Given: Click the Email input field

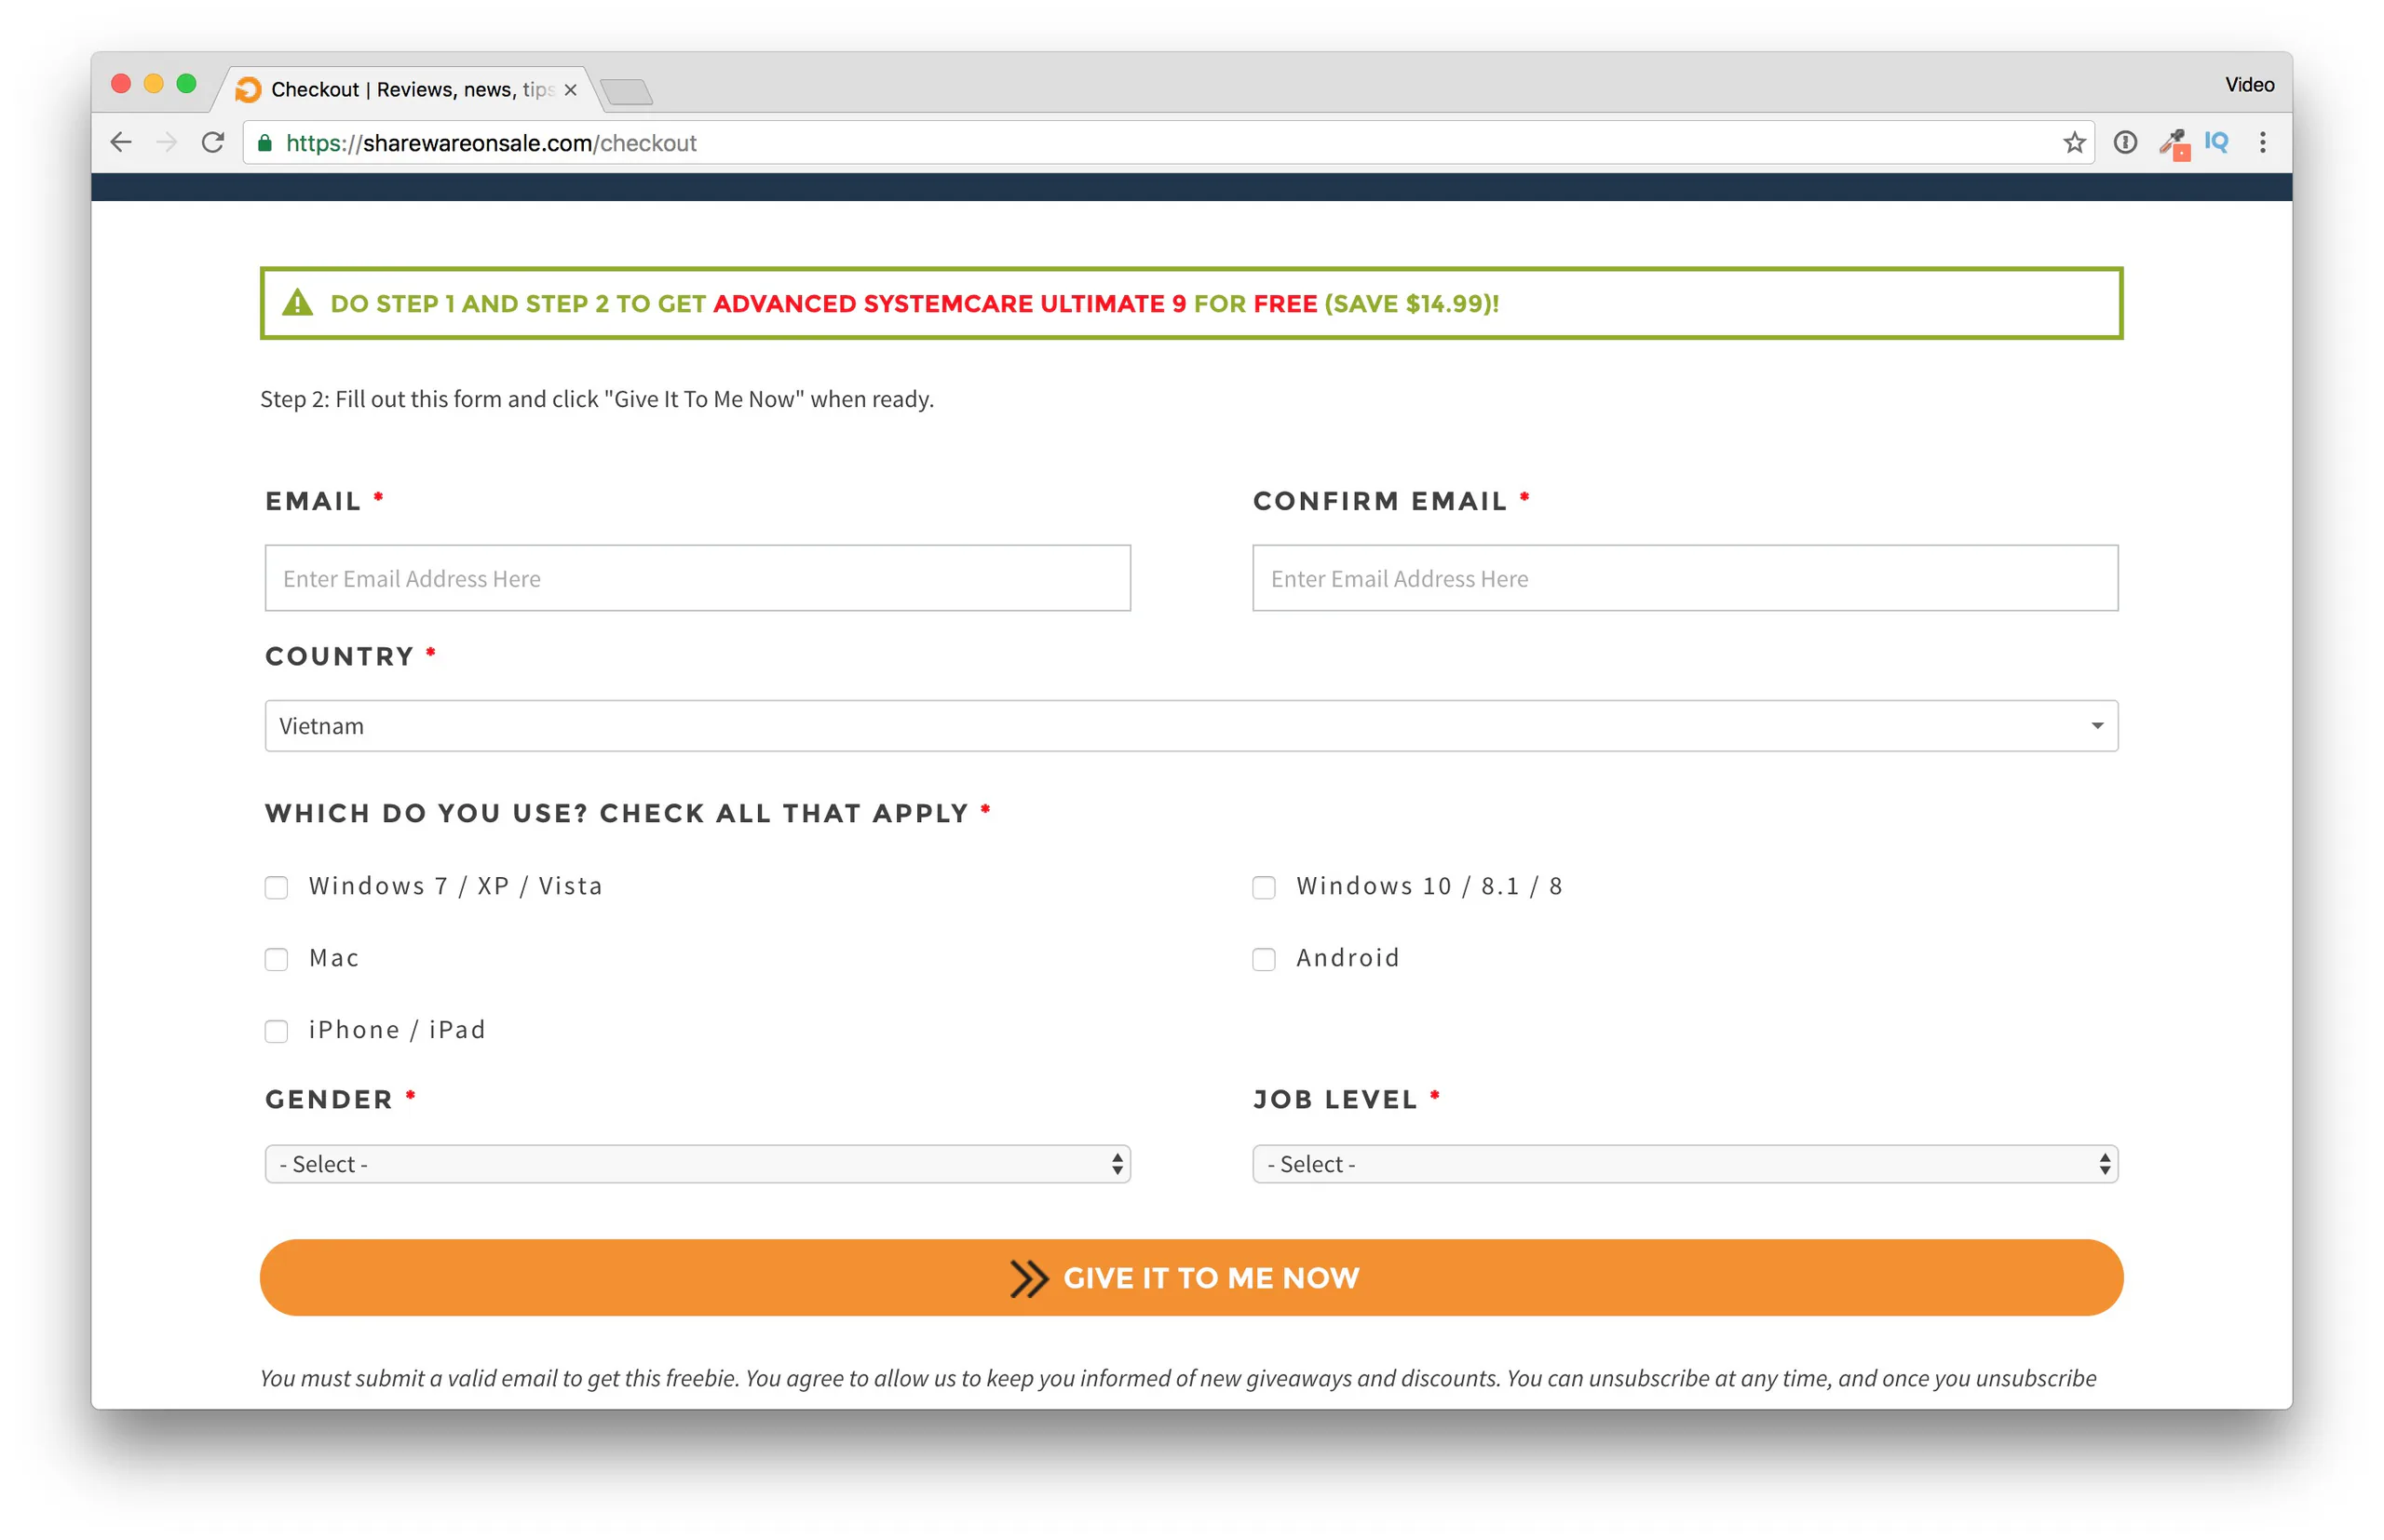Looking at the screenshot, I should tap(697, 578).
